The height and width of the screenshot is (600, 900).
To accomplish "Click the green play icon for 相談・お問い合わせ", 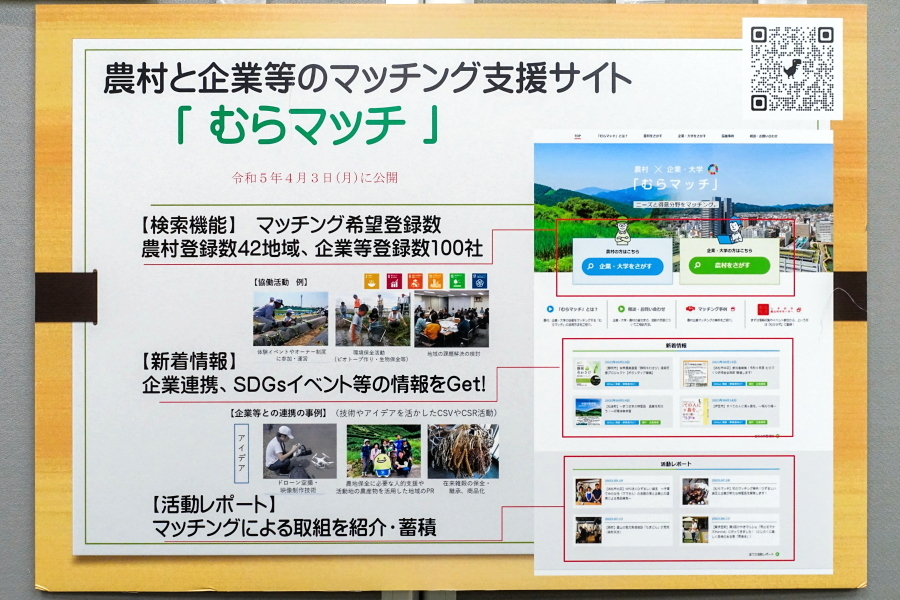I will 620,310.
